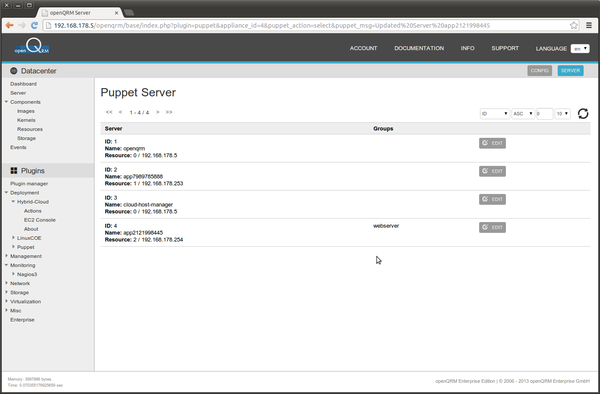Open the language dropdown

point(580,49)
